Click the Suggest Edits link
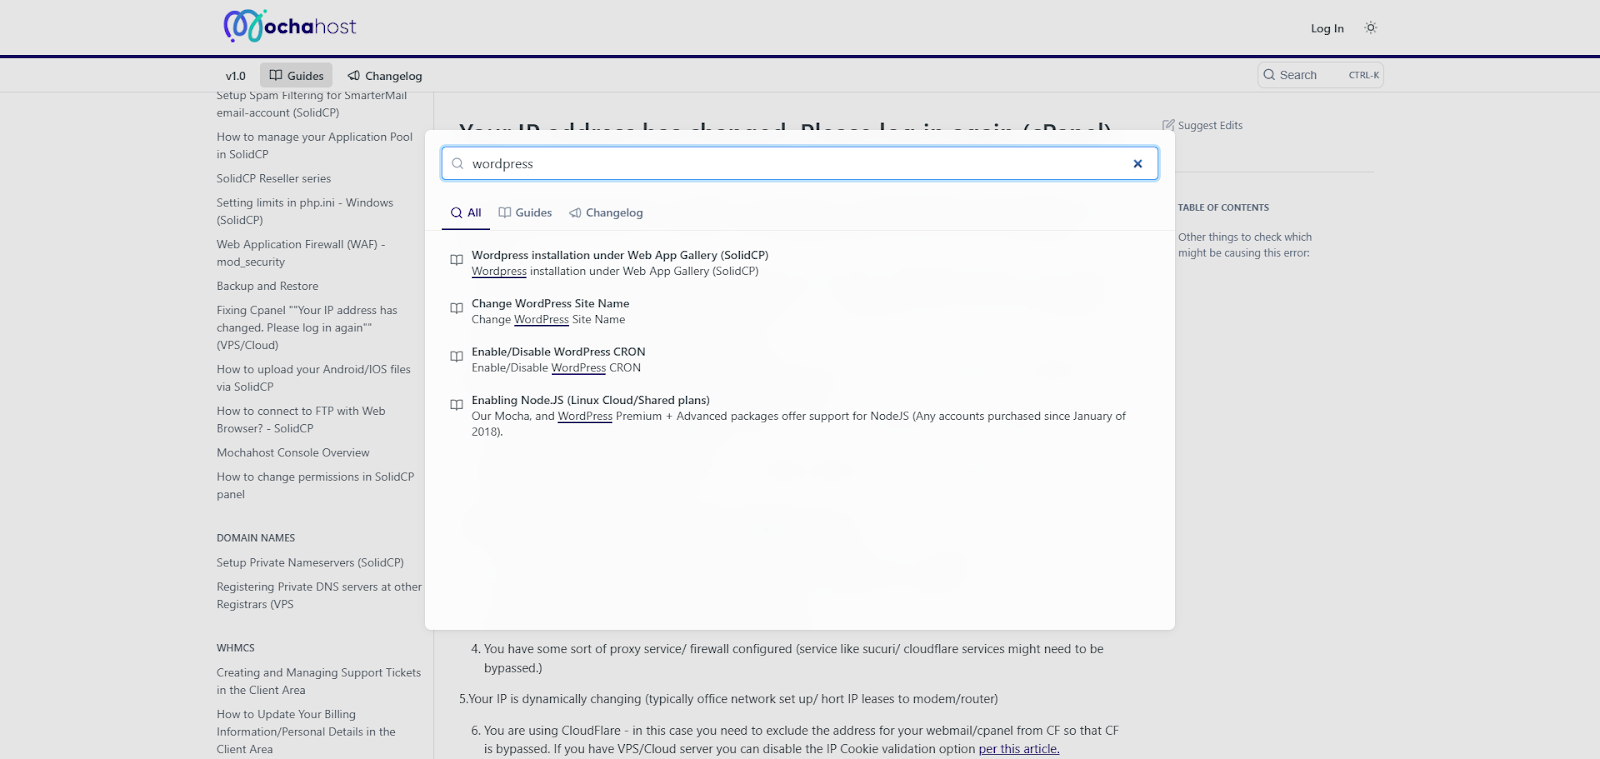This screenshot has height=759, width=1600. (1203, 126)
